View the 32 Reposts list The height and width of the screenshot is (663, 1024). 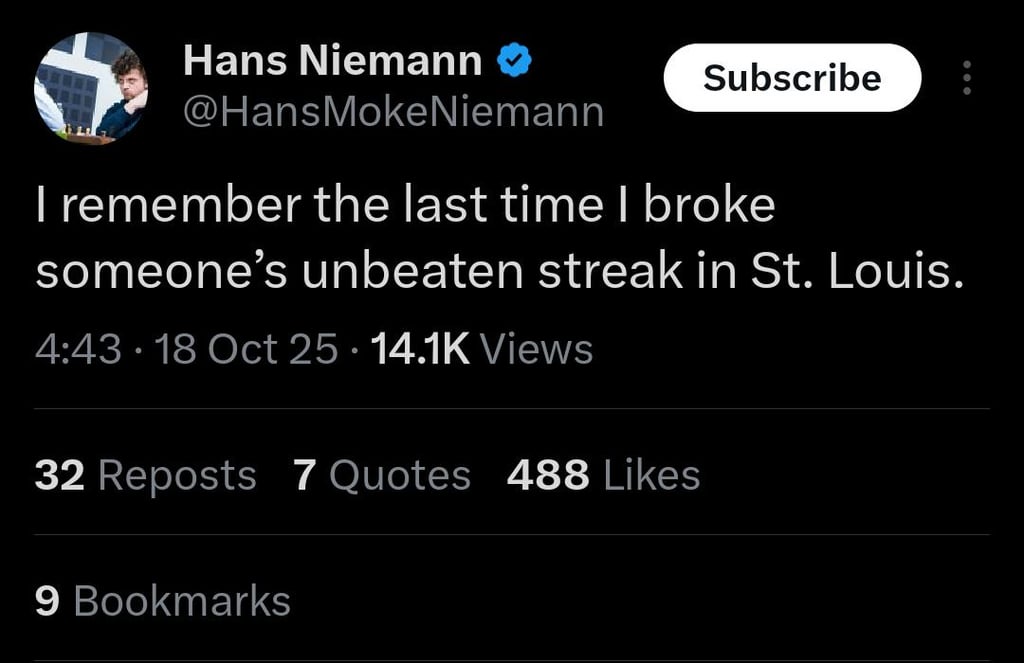(x=145, y=475)
